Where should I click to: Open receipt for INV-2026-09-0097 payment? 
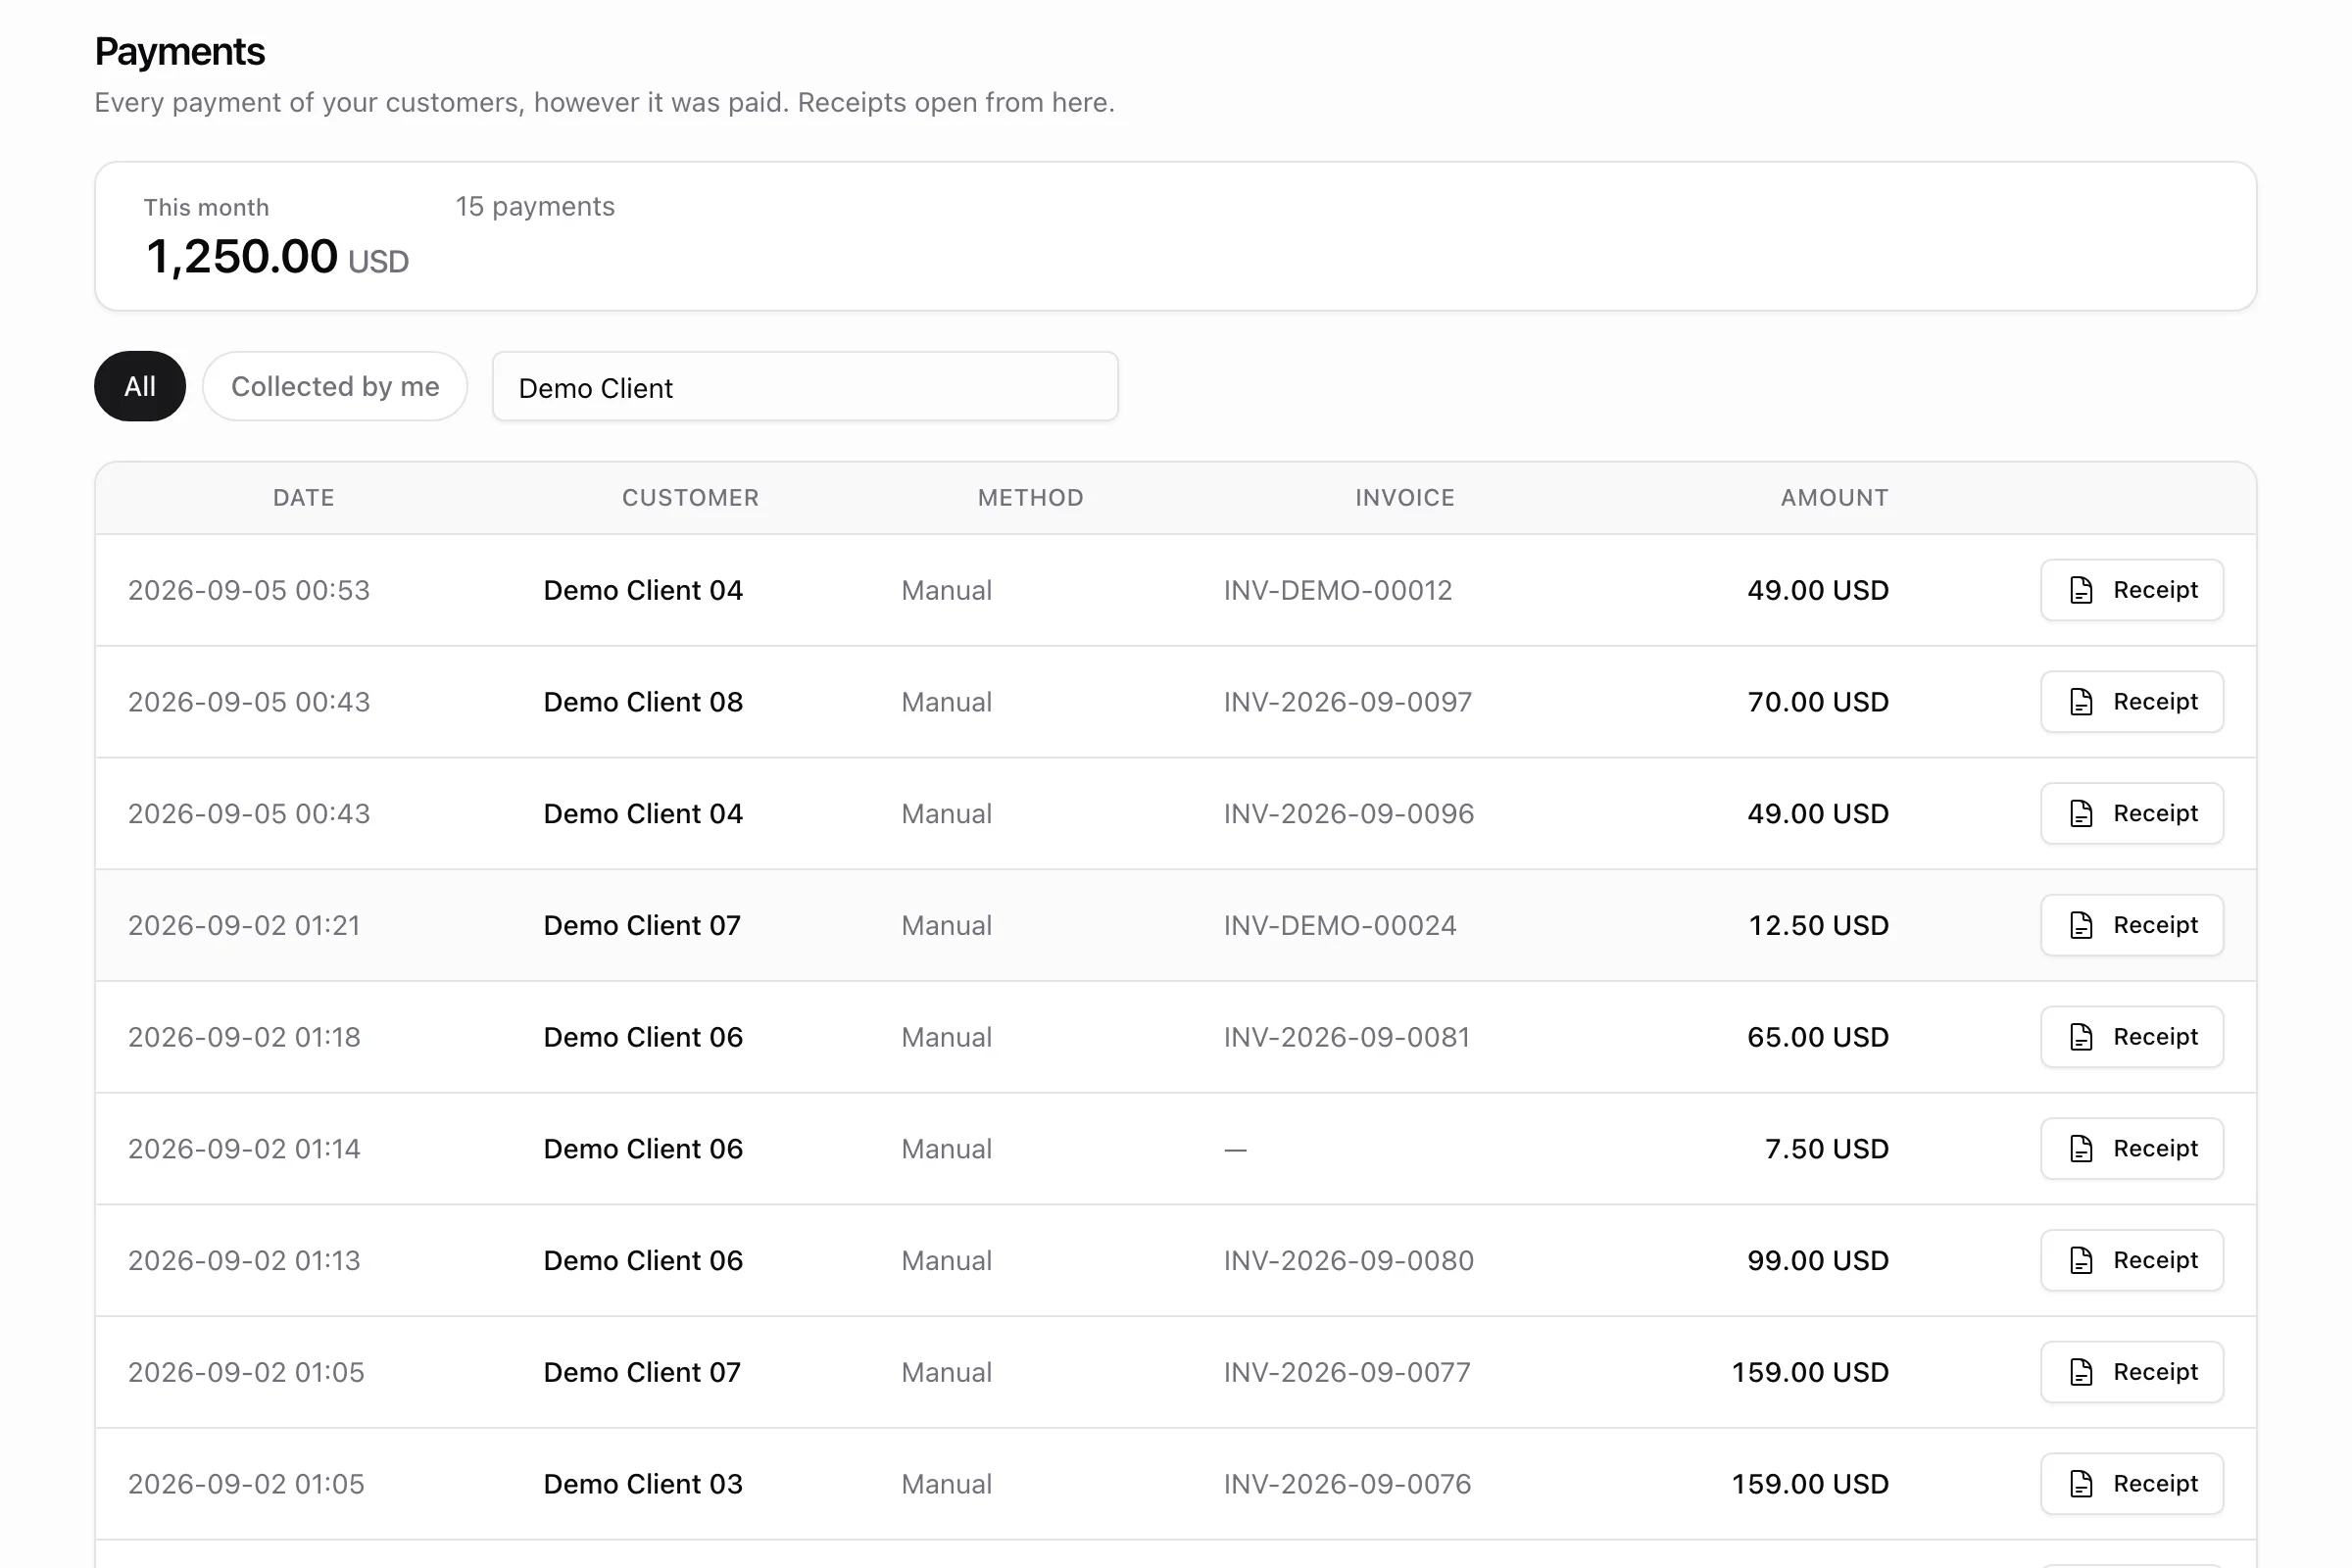coord(2132,702)
